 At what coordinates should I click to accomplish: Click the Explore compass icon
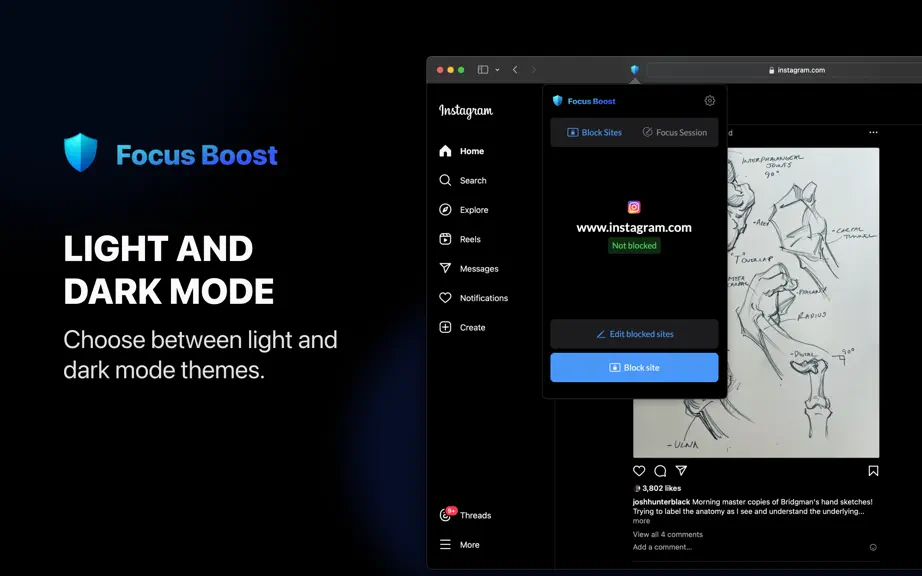point(445,210)
